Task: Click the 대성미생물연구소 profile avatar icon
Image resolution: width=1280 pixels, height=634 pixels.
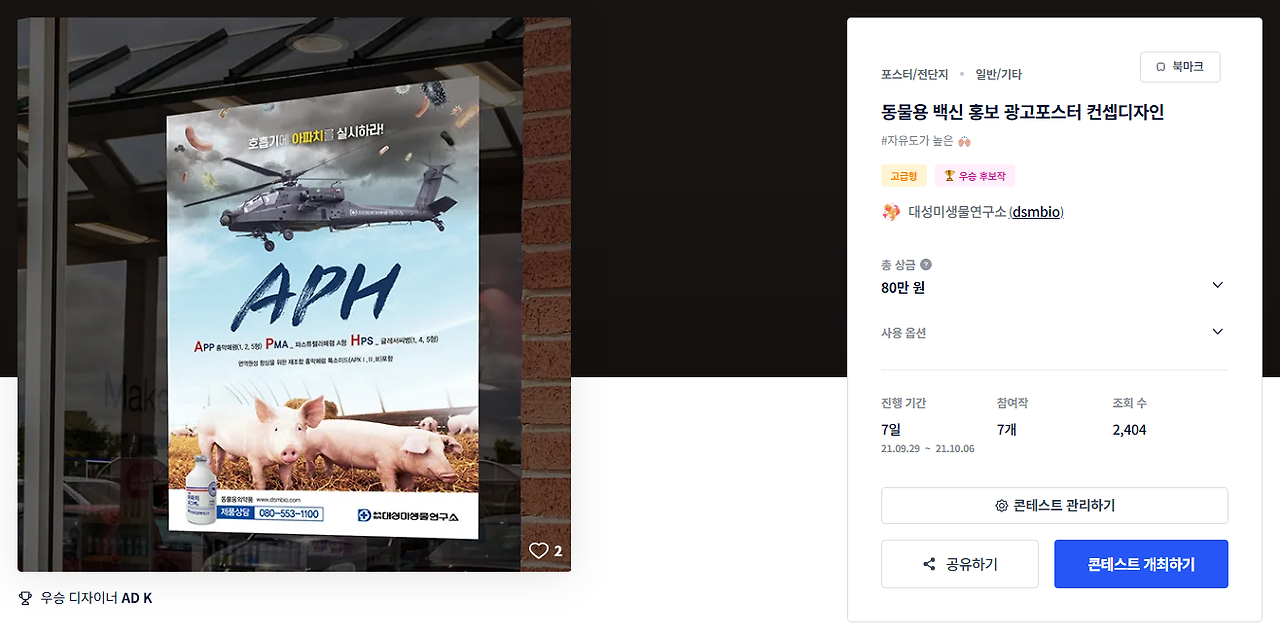Action: (890, 212)
